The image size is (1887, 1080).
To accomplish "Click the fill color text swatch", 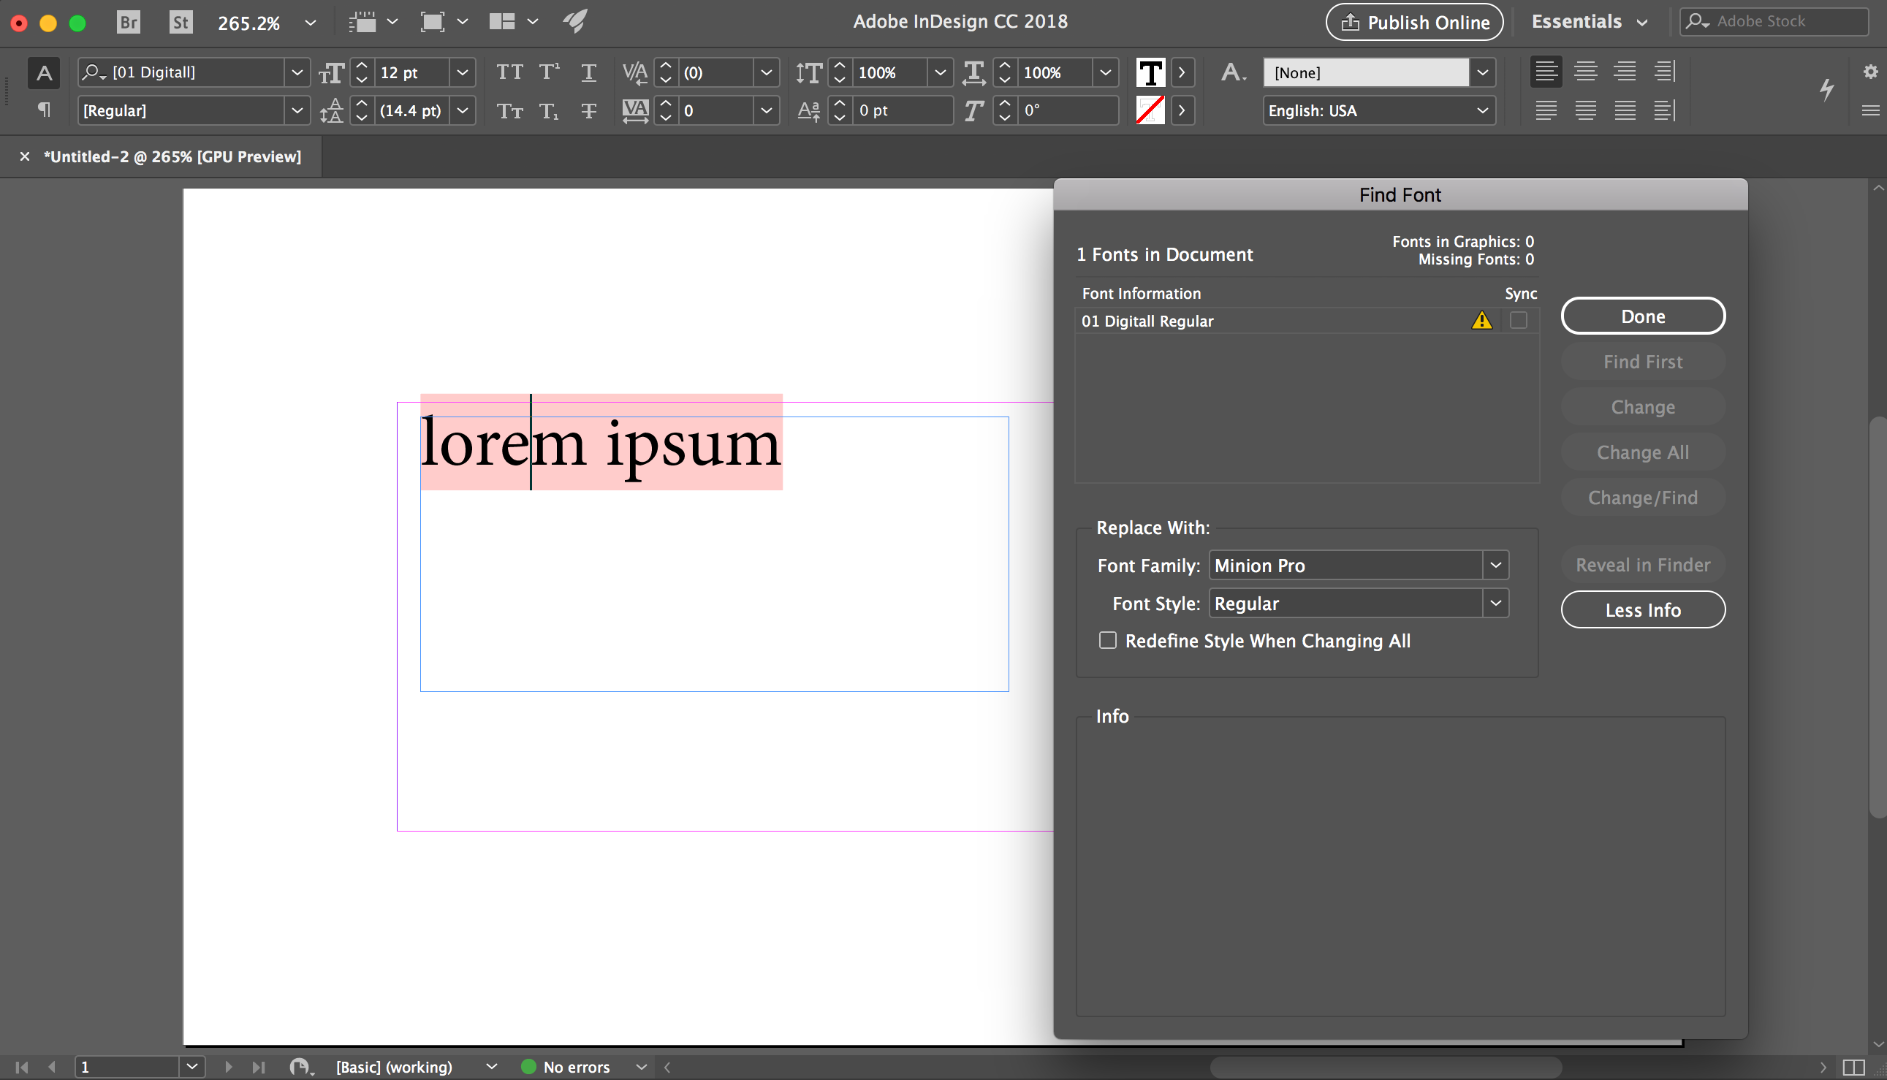I will pos(1150,72).
